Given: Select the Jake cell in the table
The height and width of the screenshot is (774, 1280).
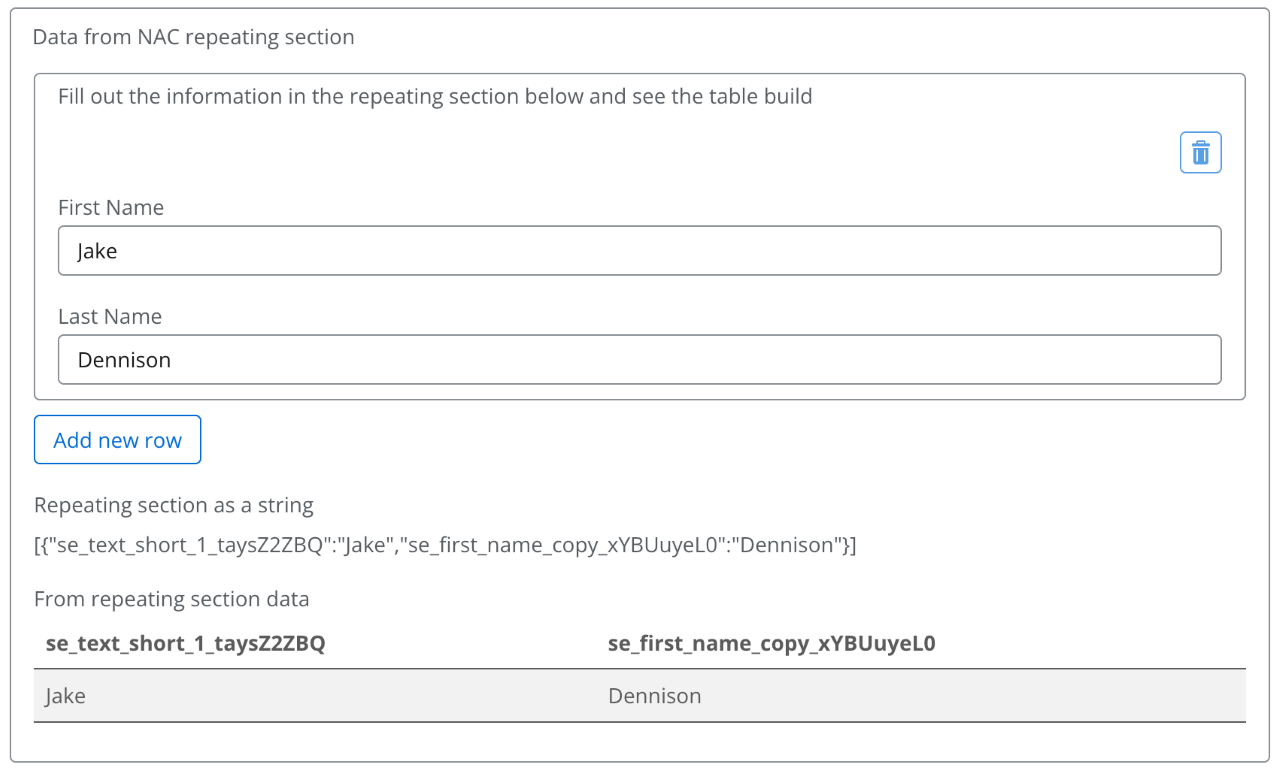Looking at the screenshot, I should pos(66,696).
